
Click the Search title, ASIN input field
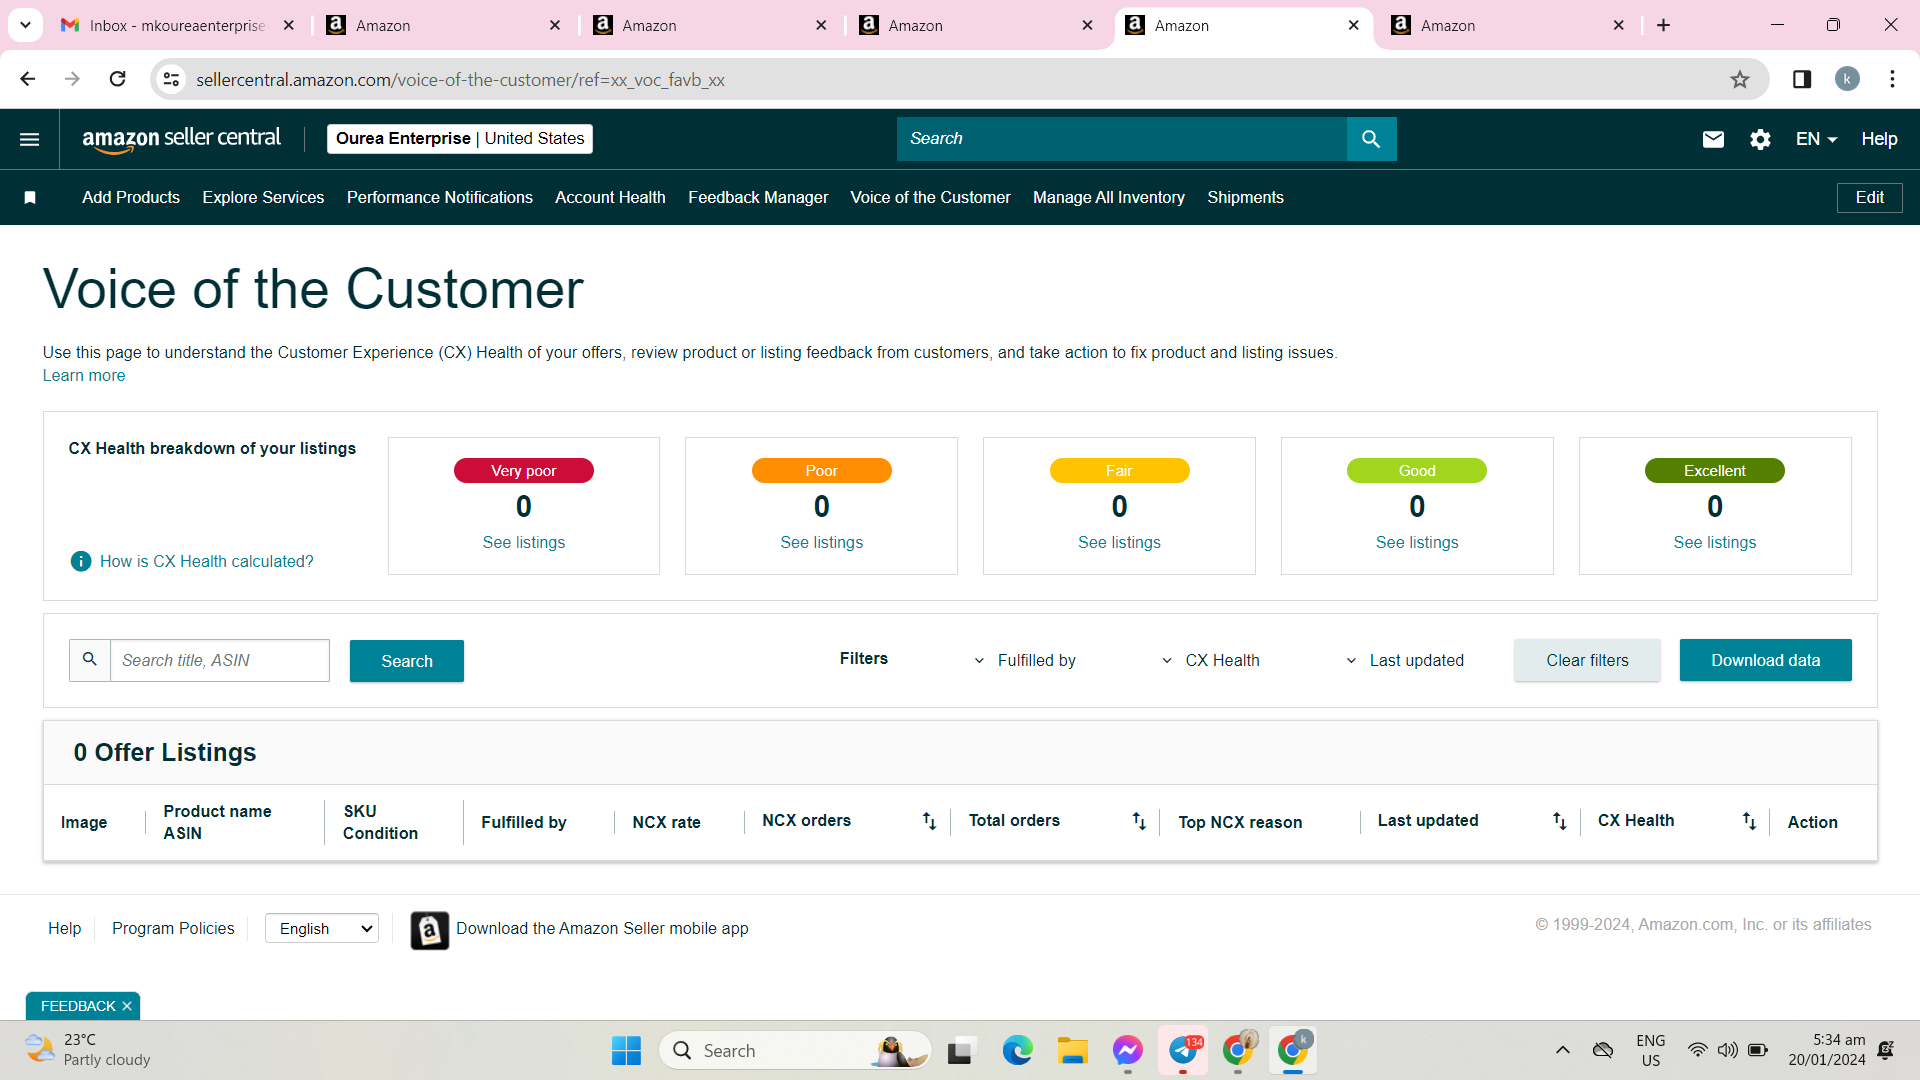coord(219,661)
